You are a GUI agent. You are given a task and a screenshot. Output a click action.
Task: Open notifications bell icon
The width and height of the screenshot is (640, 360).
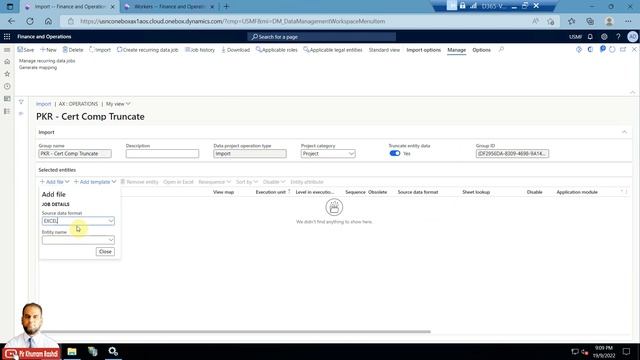(x=590, y=37)
